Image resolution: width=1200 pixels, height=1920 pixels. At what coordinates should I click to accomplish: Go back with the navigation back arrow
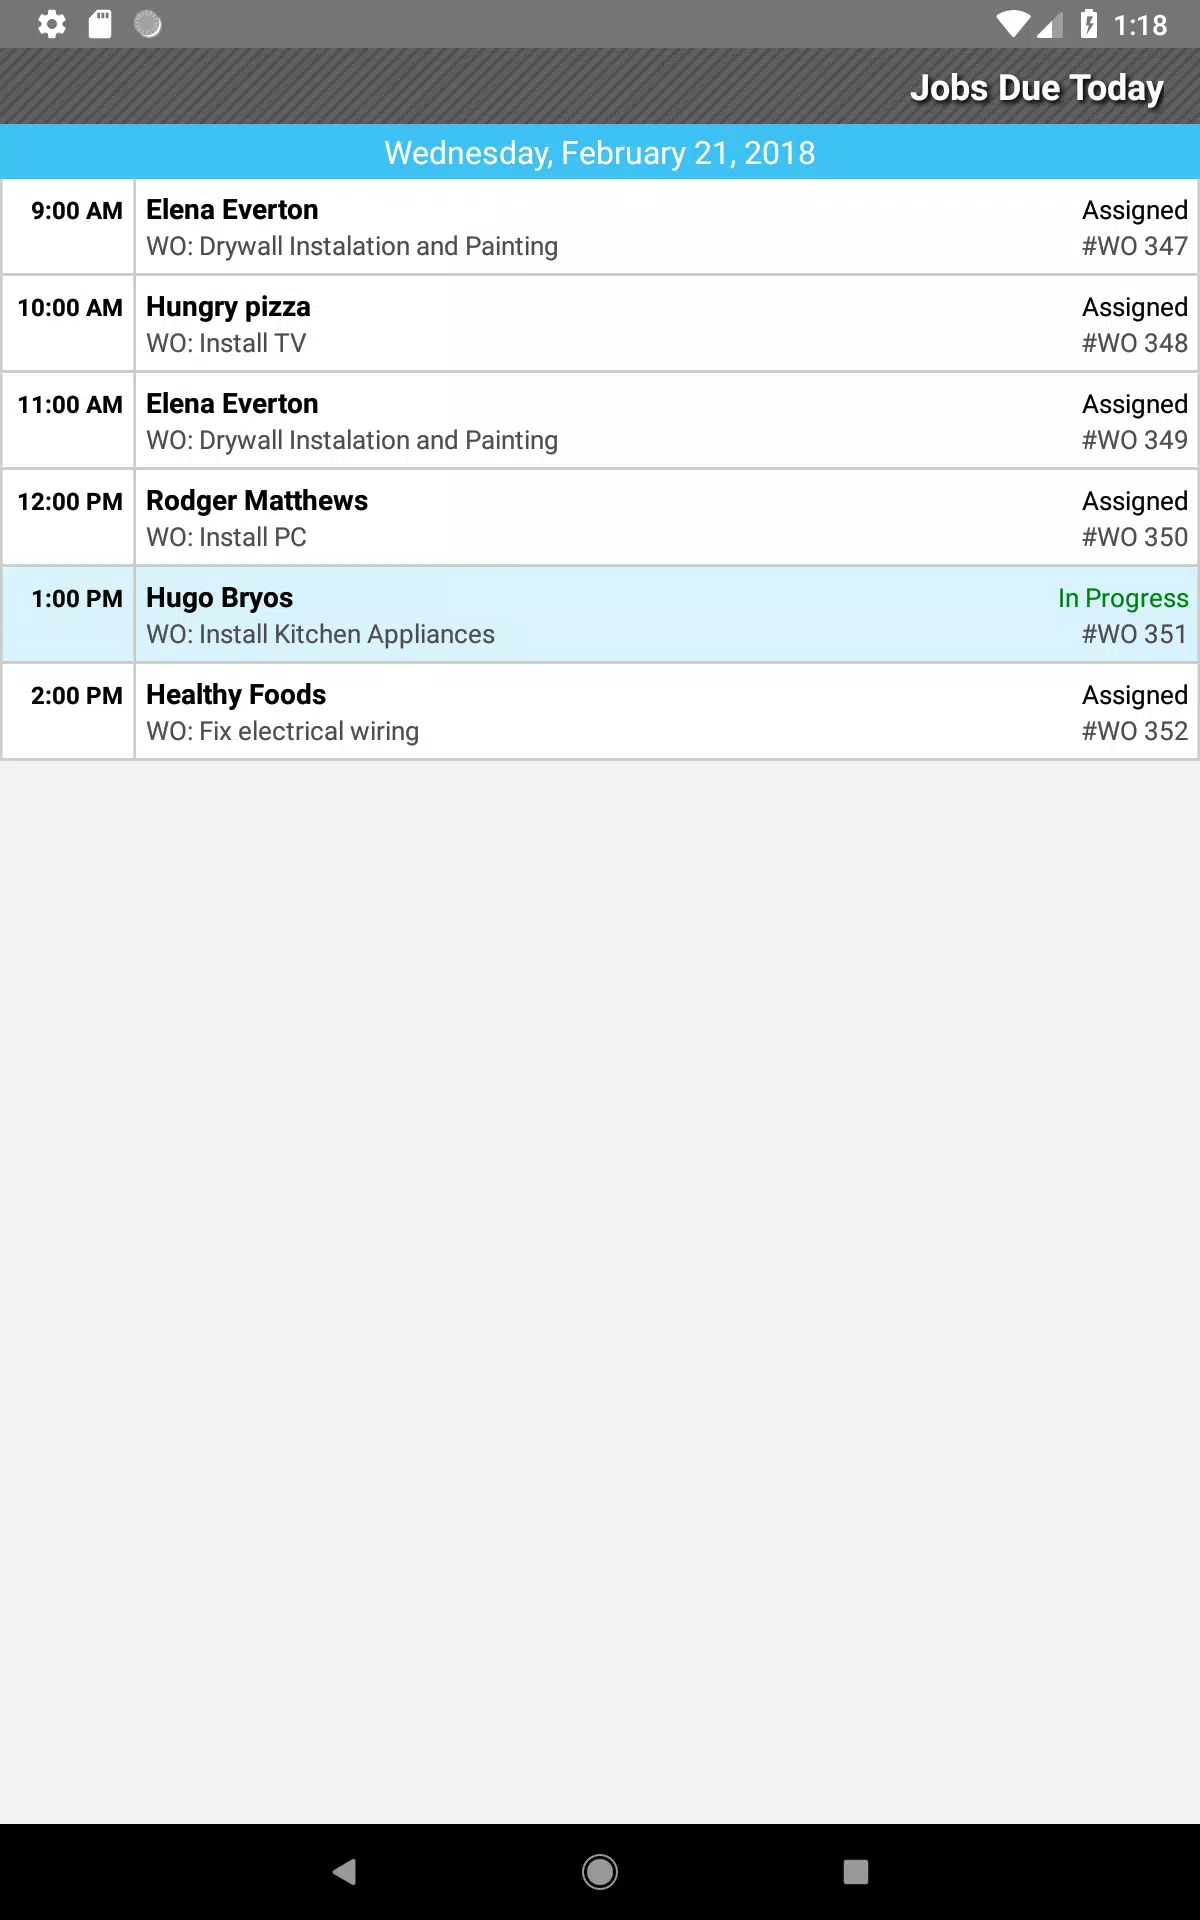click(344, 1871)
